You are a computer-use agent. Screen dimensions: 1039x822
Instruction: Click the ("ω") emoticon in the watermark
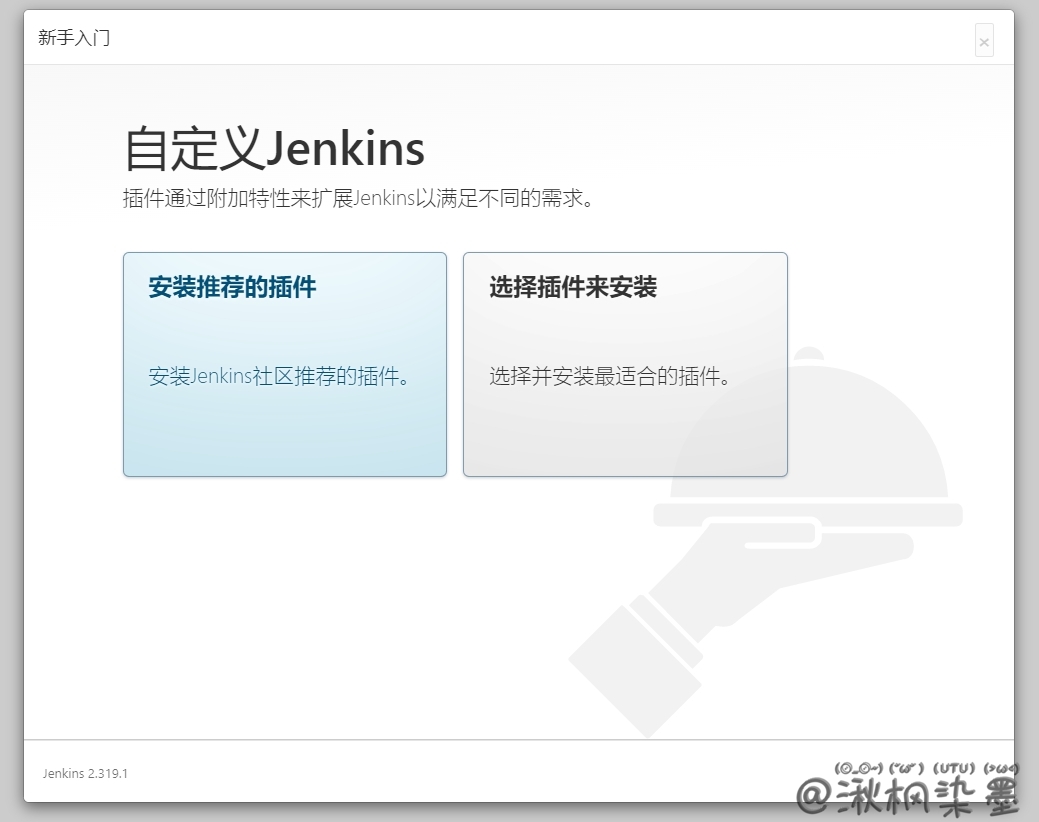tap(903, 768)
